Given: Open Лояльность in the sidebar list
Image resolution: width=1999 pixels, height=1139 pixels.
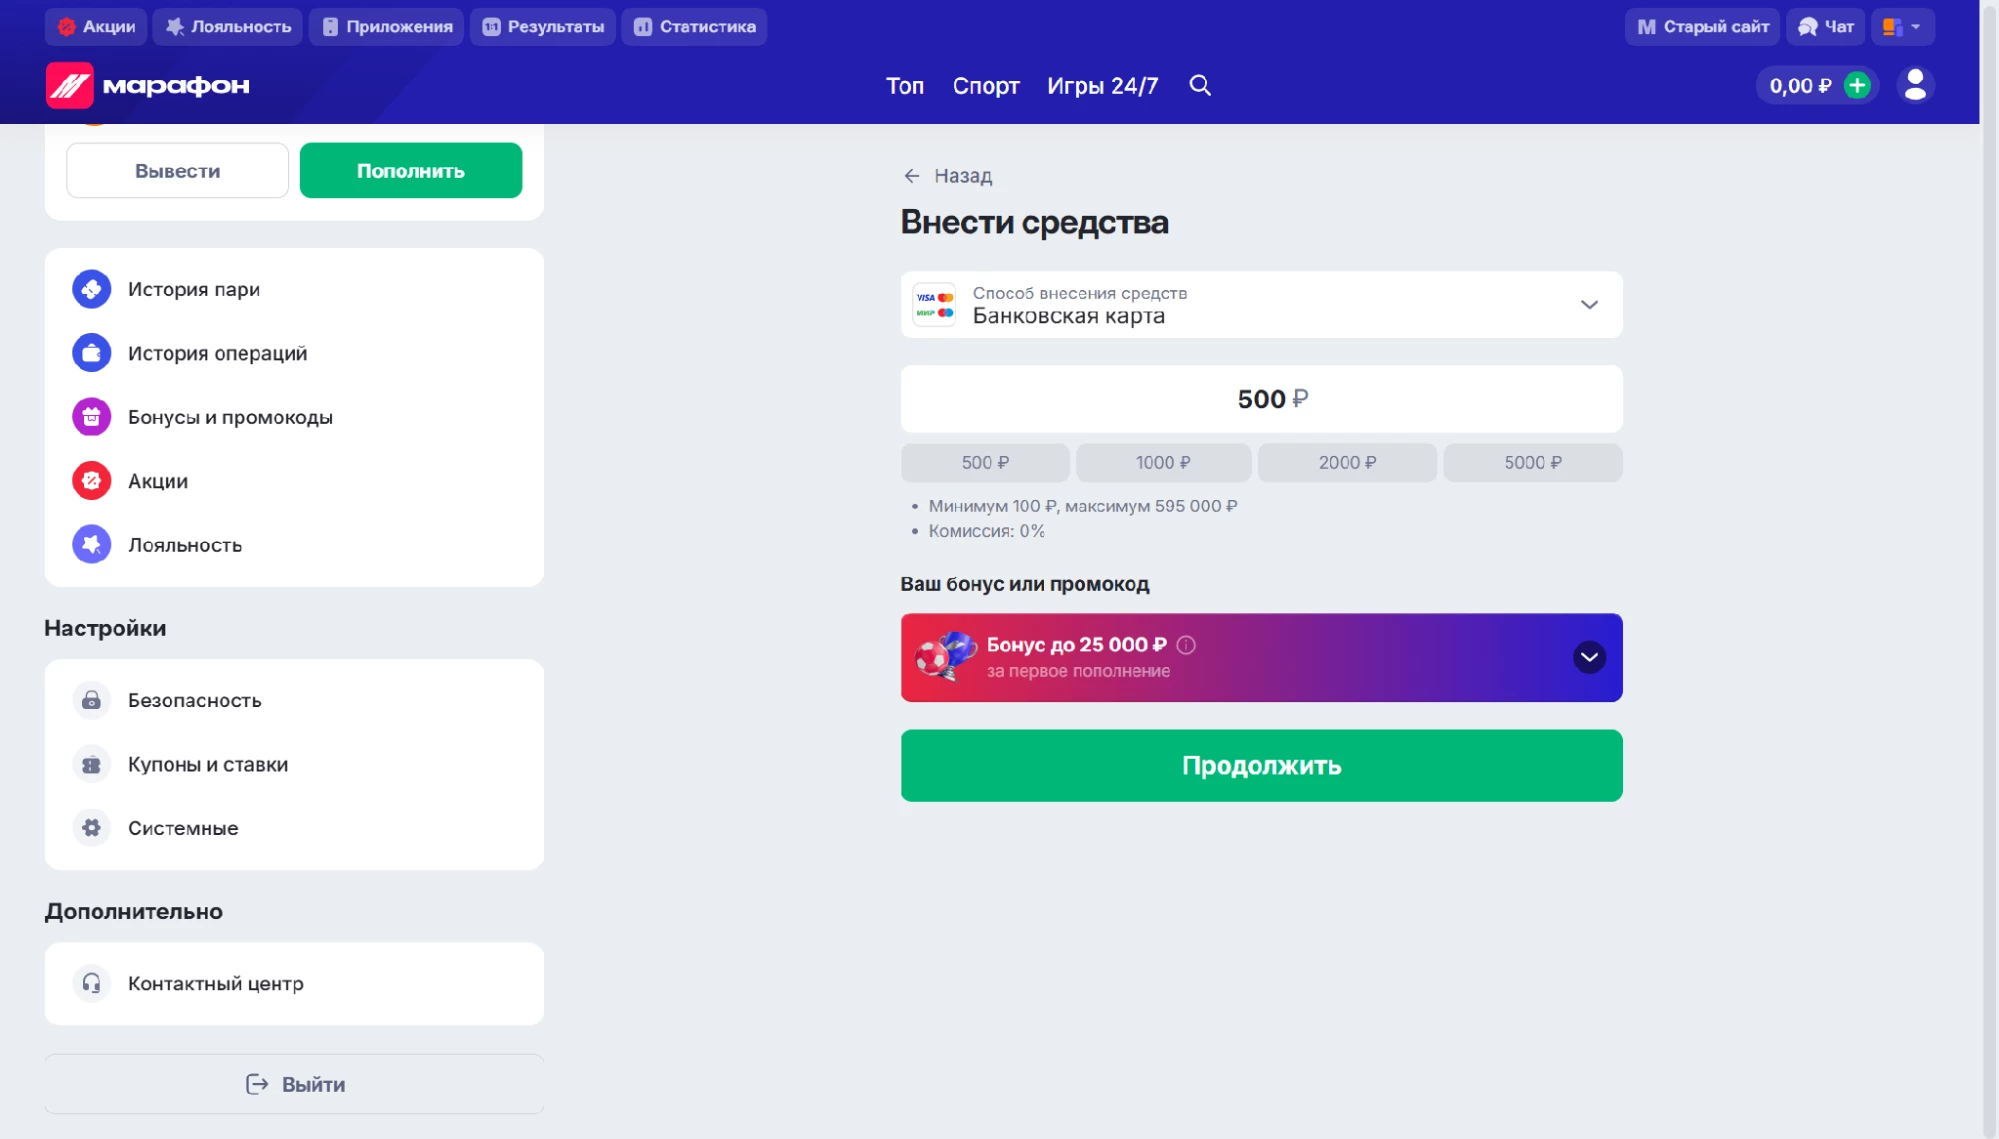Looking at the screenshot, I should (294, 545).
